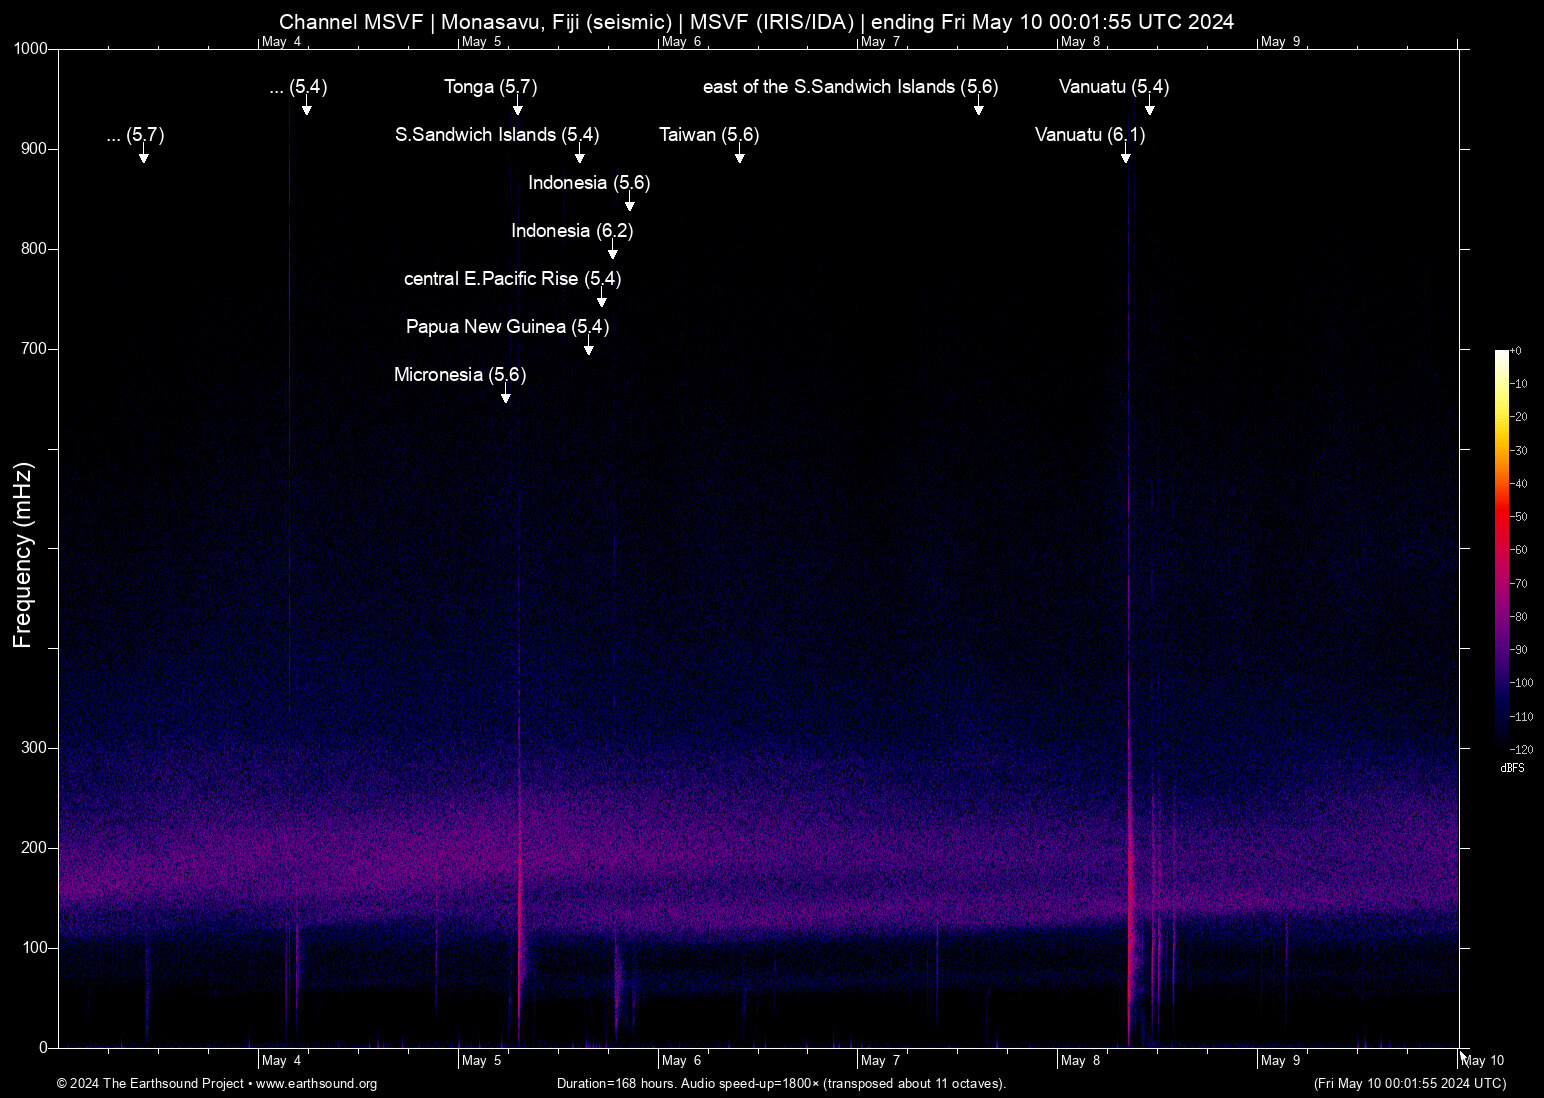The image size is (1544, 1098).
Task: Click the May 10 label at the axis end
Action: pyautogui.click(x=1483, y=1061)
